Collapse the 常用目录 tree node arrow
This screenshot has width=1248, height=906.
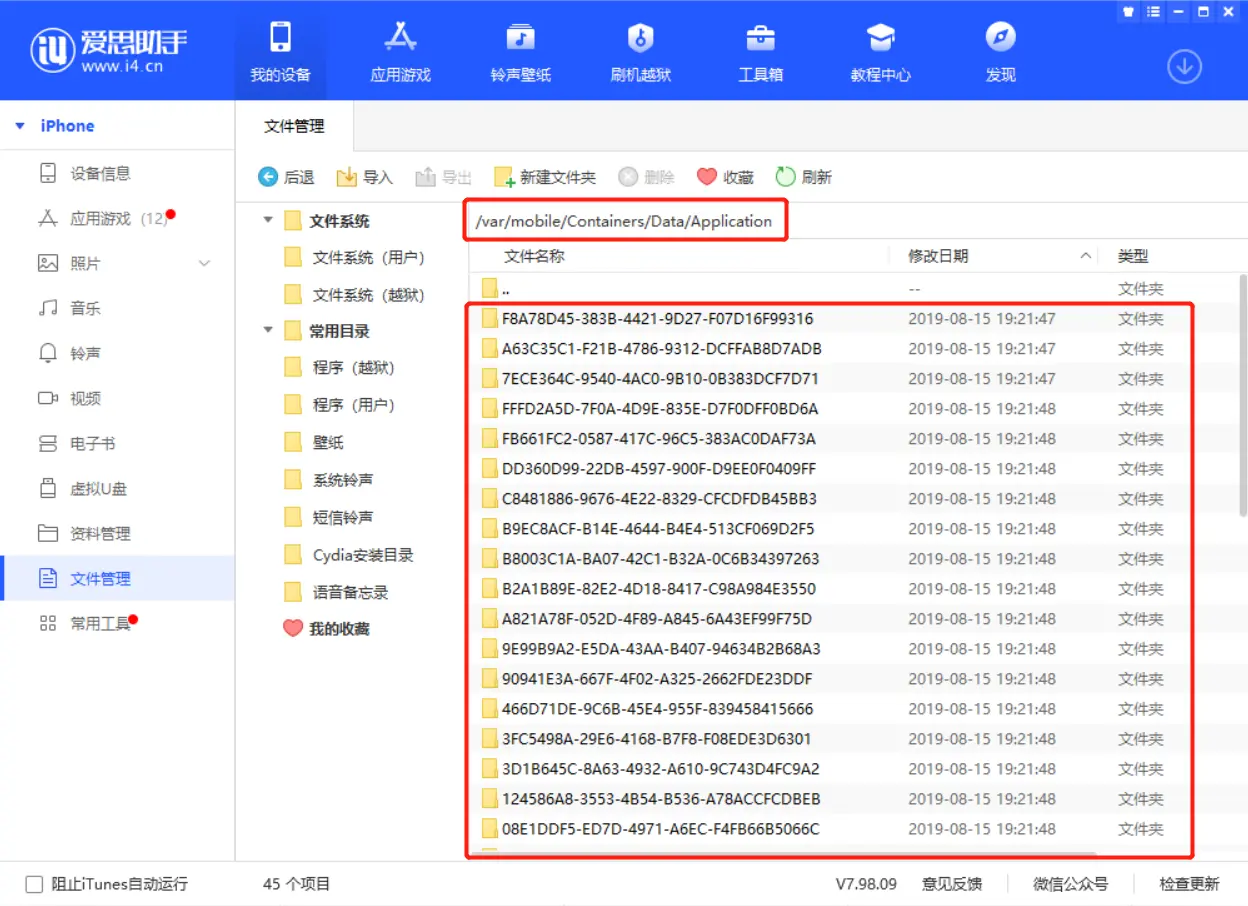268,330
